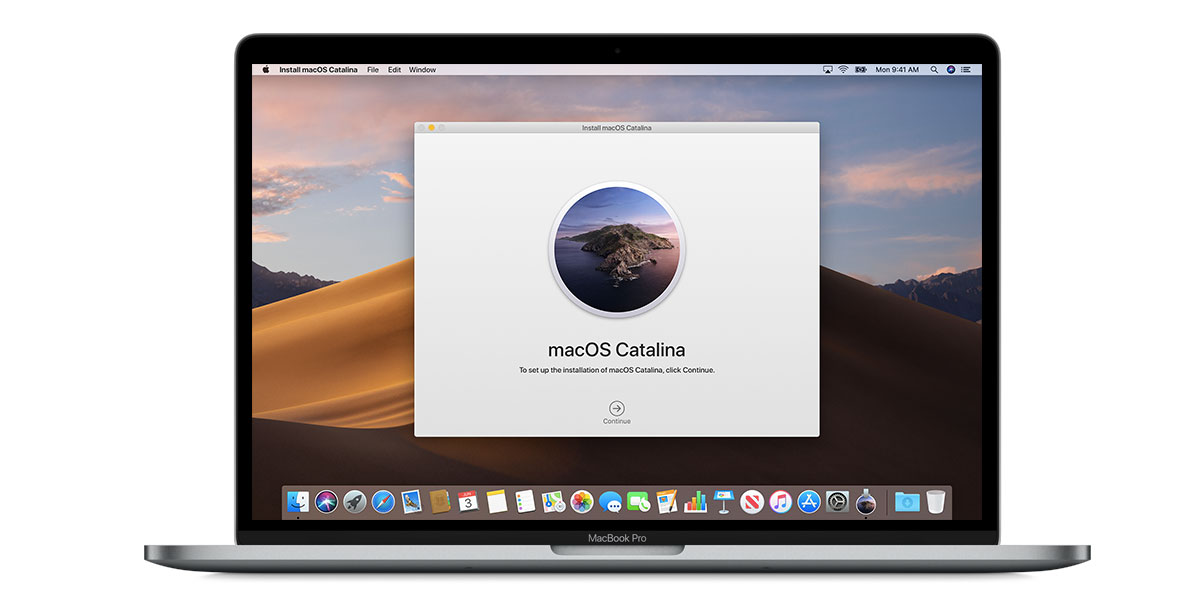This screenshot has width=1200, height=600.
Task: Open Music note icon in Dock
Action: pyautogui.click(x=781, y=501)
